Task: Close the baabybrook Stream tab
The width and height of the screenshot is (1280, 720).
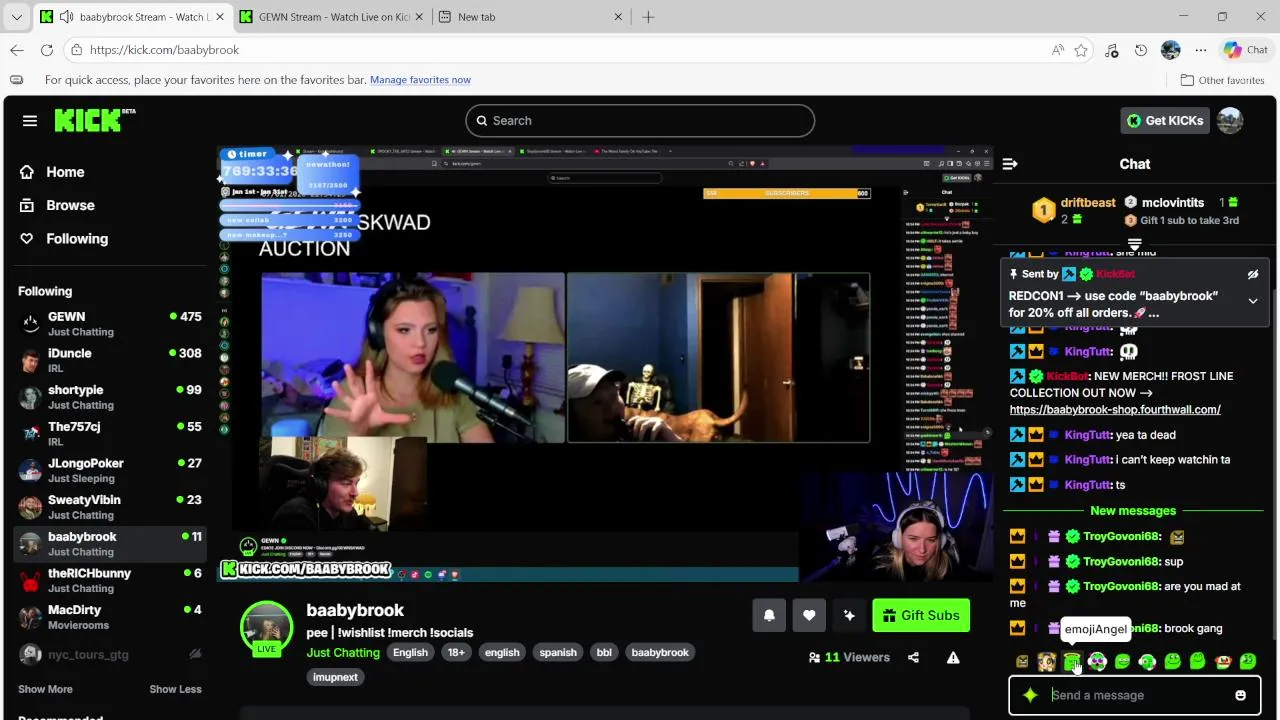Action: click(220, 17)
